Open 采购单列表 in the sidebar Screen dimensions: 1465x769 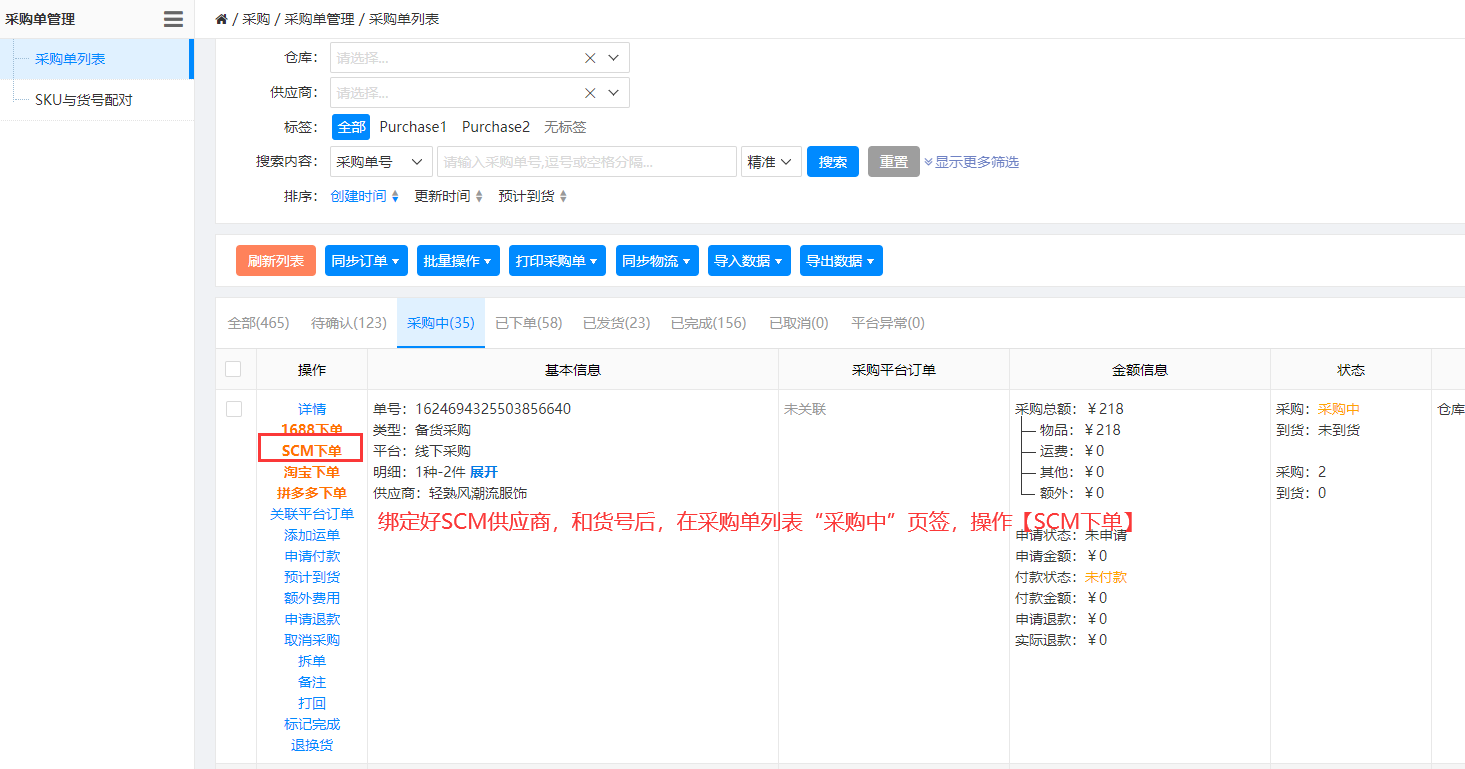point(96,59)
